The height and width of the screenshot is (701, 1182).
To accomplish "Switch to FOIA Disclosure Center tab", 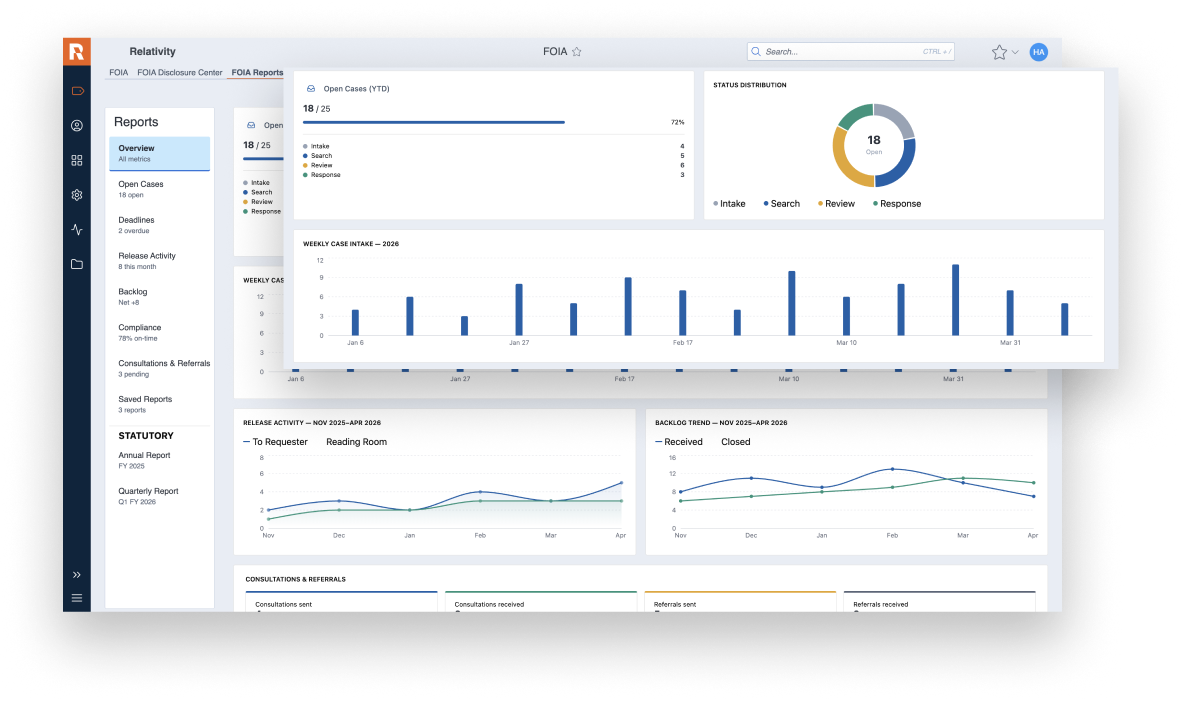I will click(x=179, y=73).
